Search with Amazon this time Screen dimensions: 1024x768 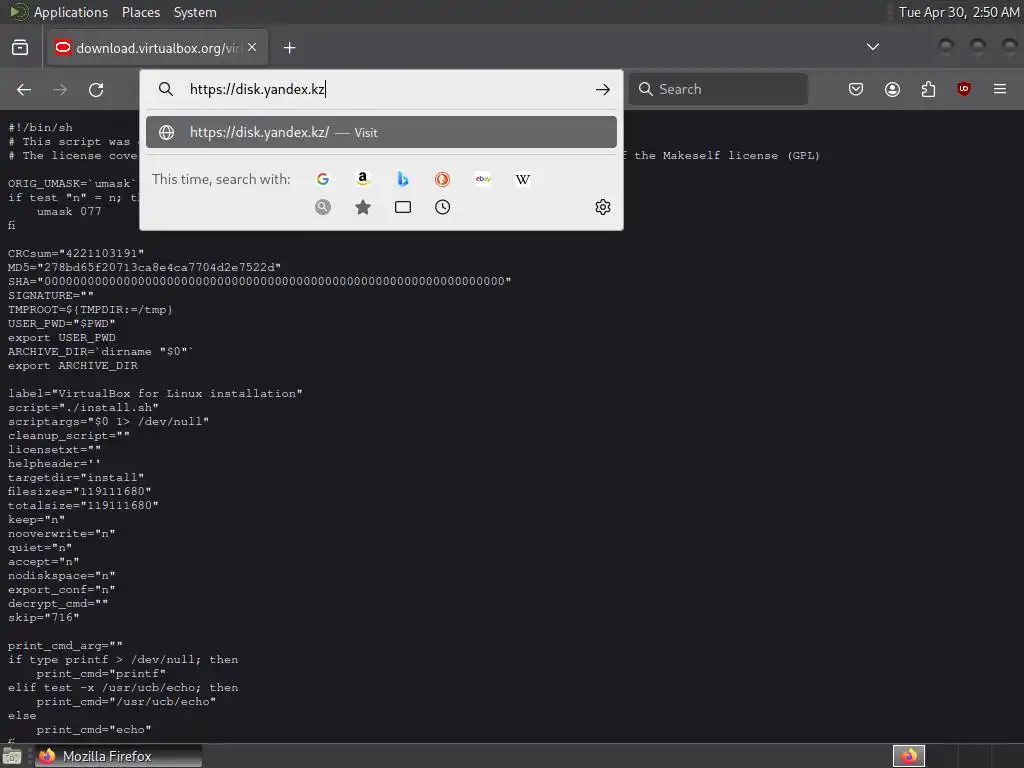point(363,179)
